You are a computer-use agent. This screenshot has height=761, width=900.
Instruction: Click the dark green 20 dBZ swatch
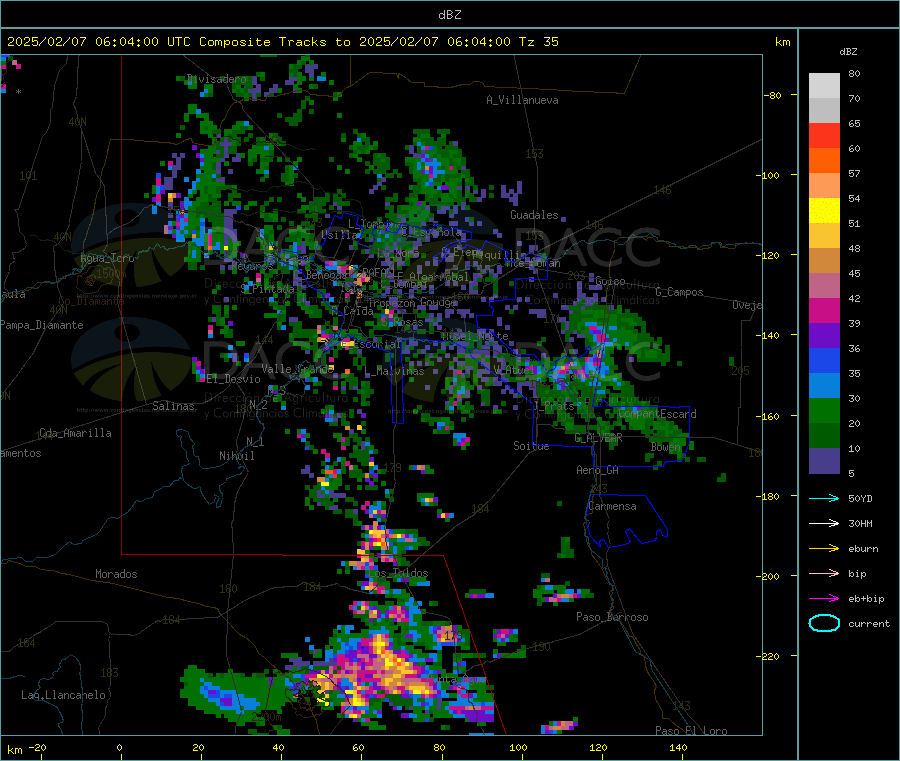824,435
